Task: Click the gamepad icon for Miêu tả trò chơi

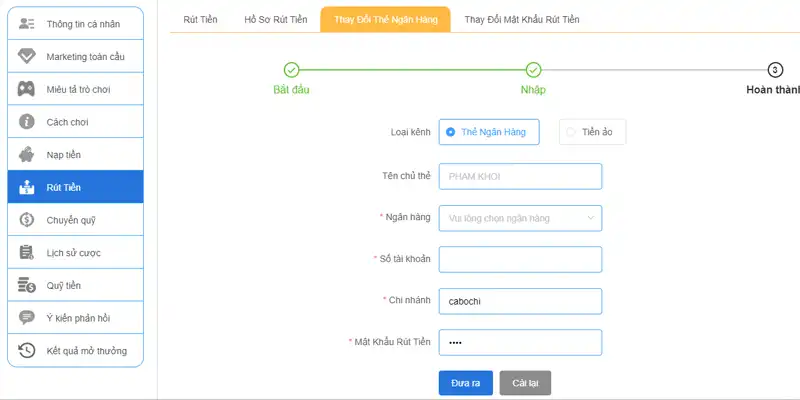Action: [27, 89]
